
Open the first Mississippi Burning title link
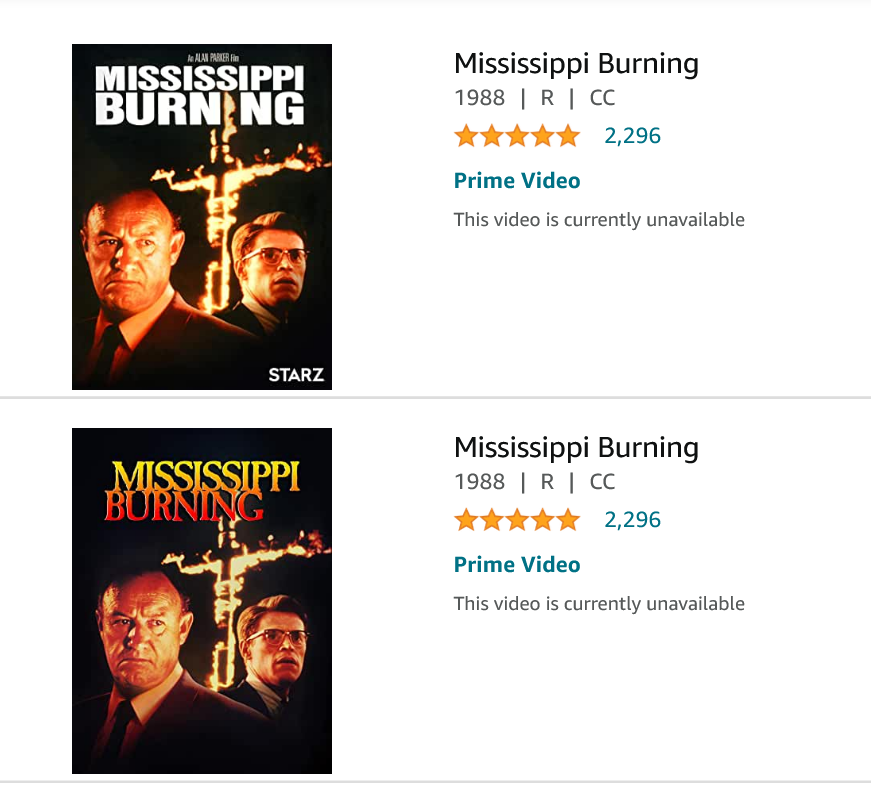[x=576, y=64]
